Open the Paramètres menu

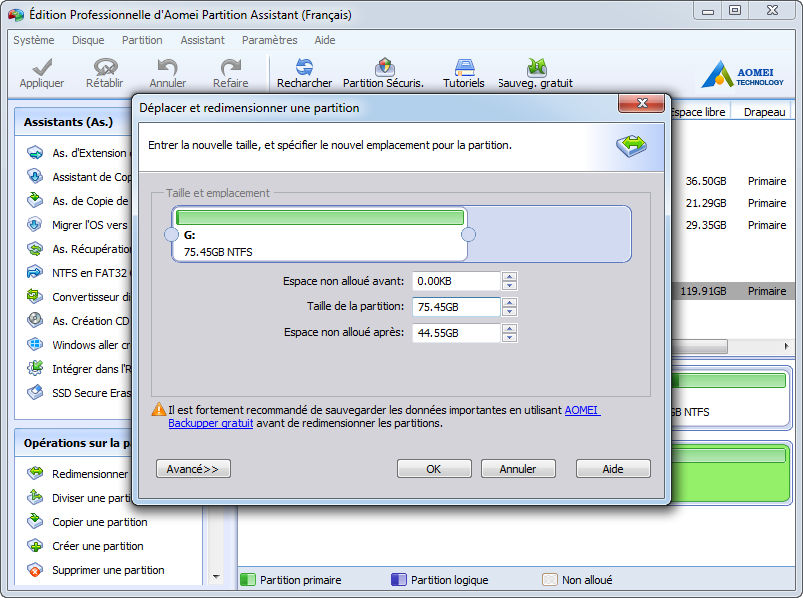269,40
